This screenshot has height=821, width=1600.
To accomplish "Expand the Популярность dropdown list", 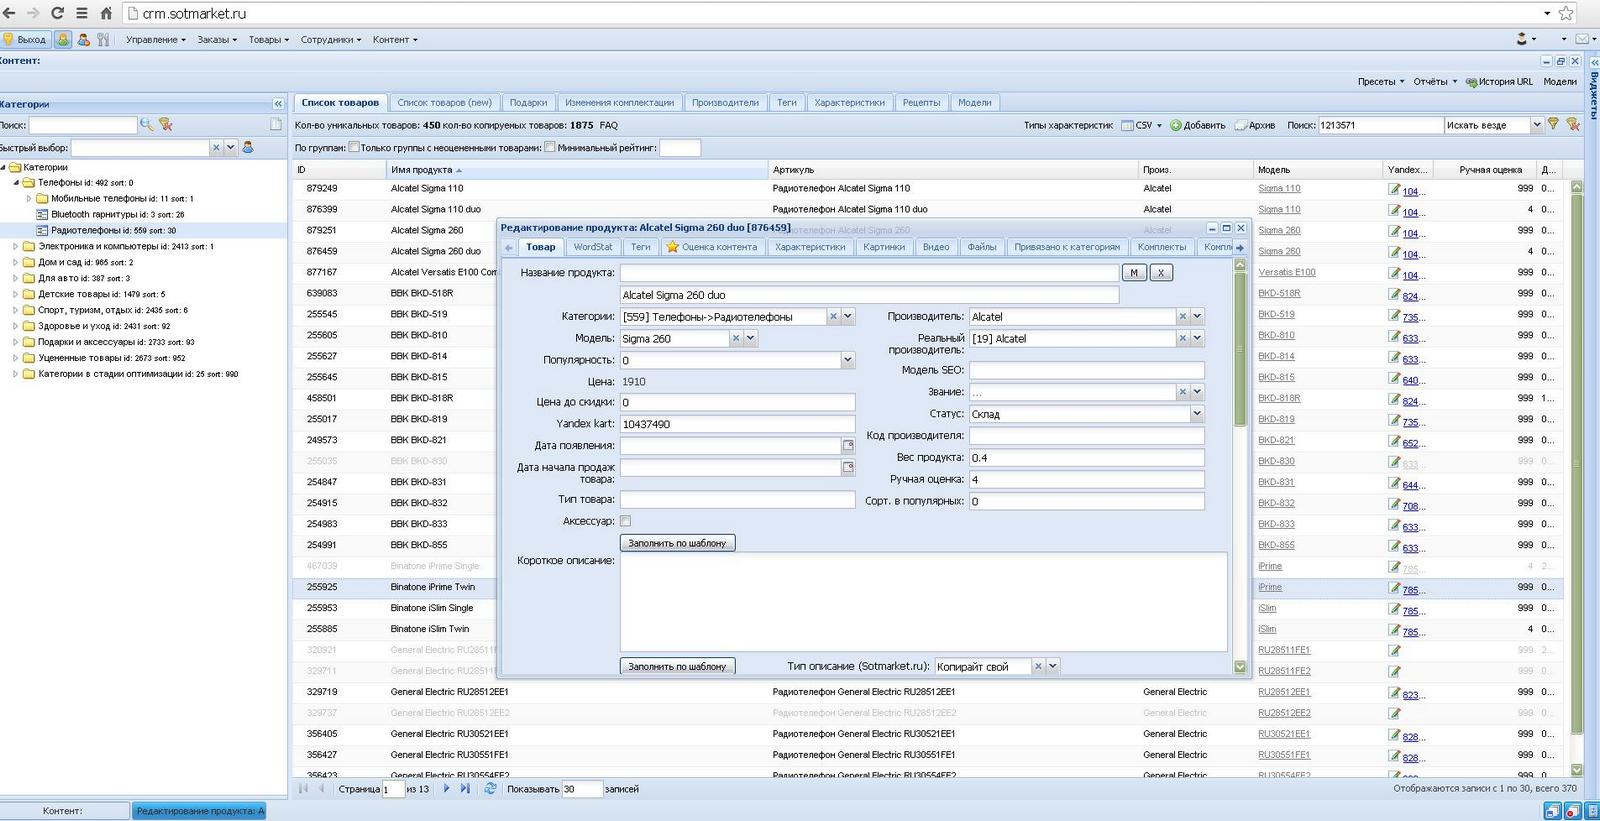I will [x=847, y=360].
